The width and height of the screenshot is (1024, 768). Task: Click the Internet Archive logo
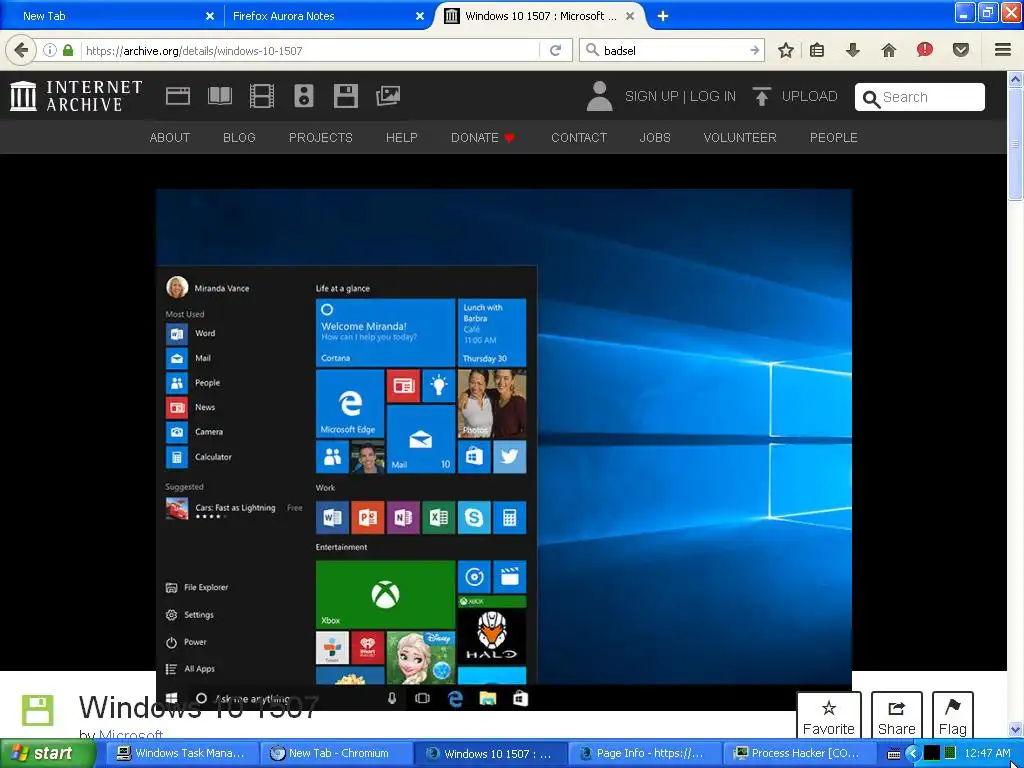(x=76, y=96)
